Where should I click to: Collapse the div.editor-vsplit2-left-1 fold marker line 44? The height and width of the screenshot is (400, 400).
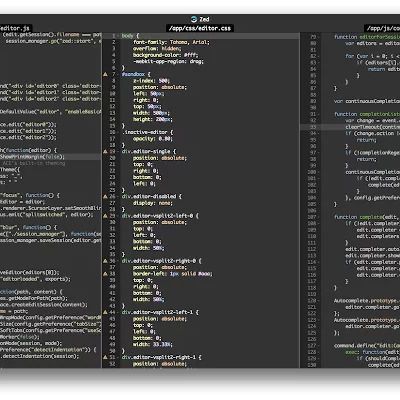[x=118, y=312]
